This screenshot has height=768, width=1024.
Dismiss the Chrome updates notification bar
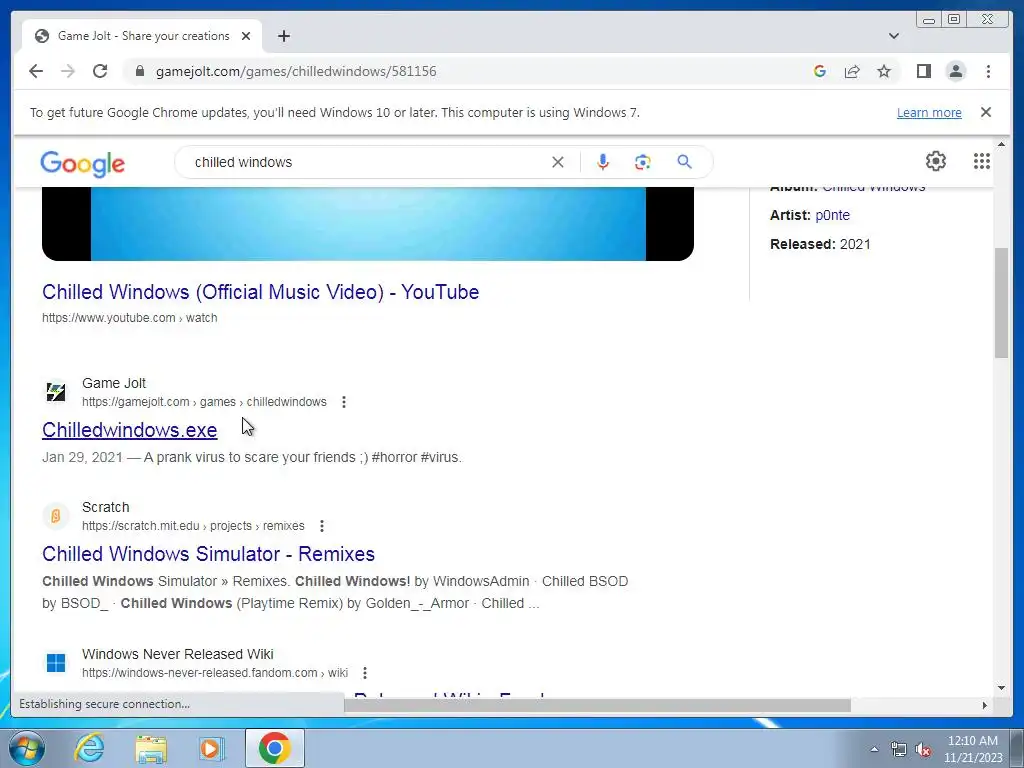985,112
